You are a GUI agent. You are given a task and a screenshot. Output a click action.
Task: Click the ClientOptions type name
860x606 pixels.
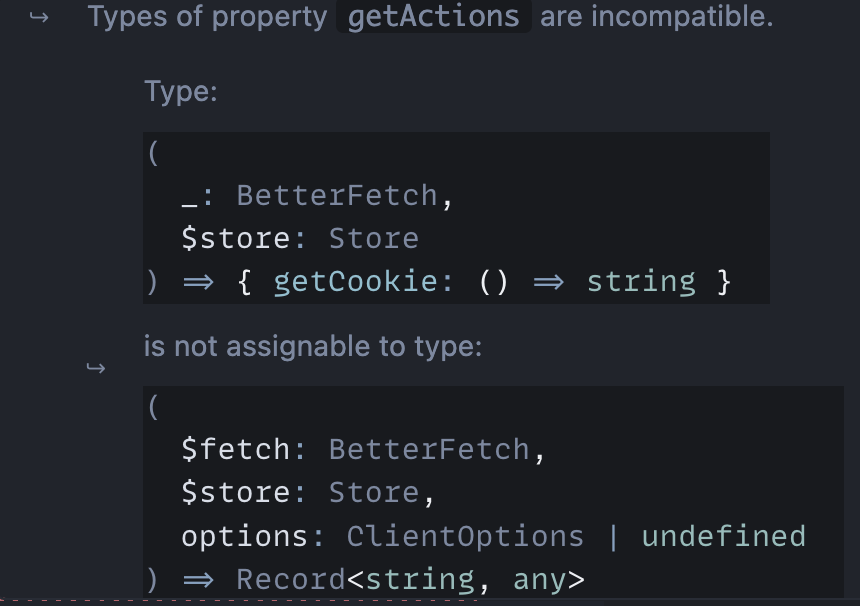465,536
